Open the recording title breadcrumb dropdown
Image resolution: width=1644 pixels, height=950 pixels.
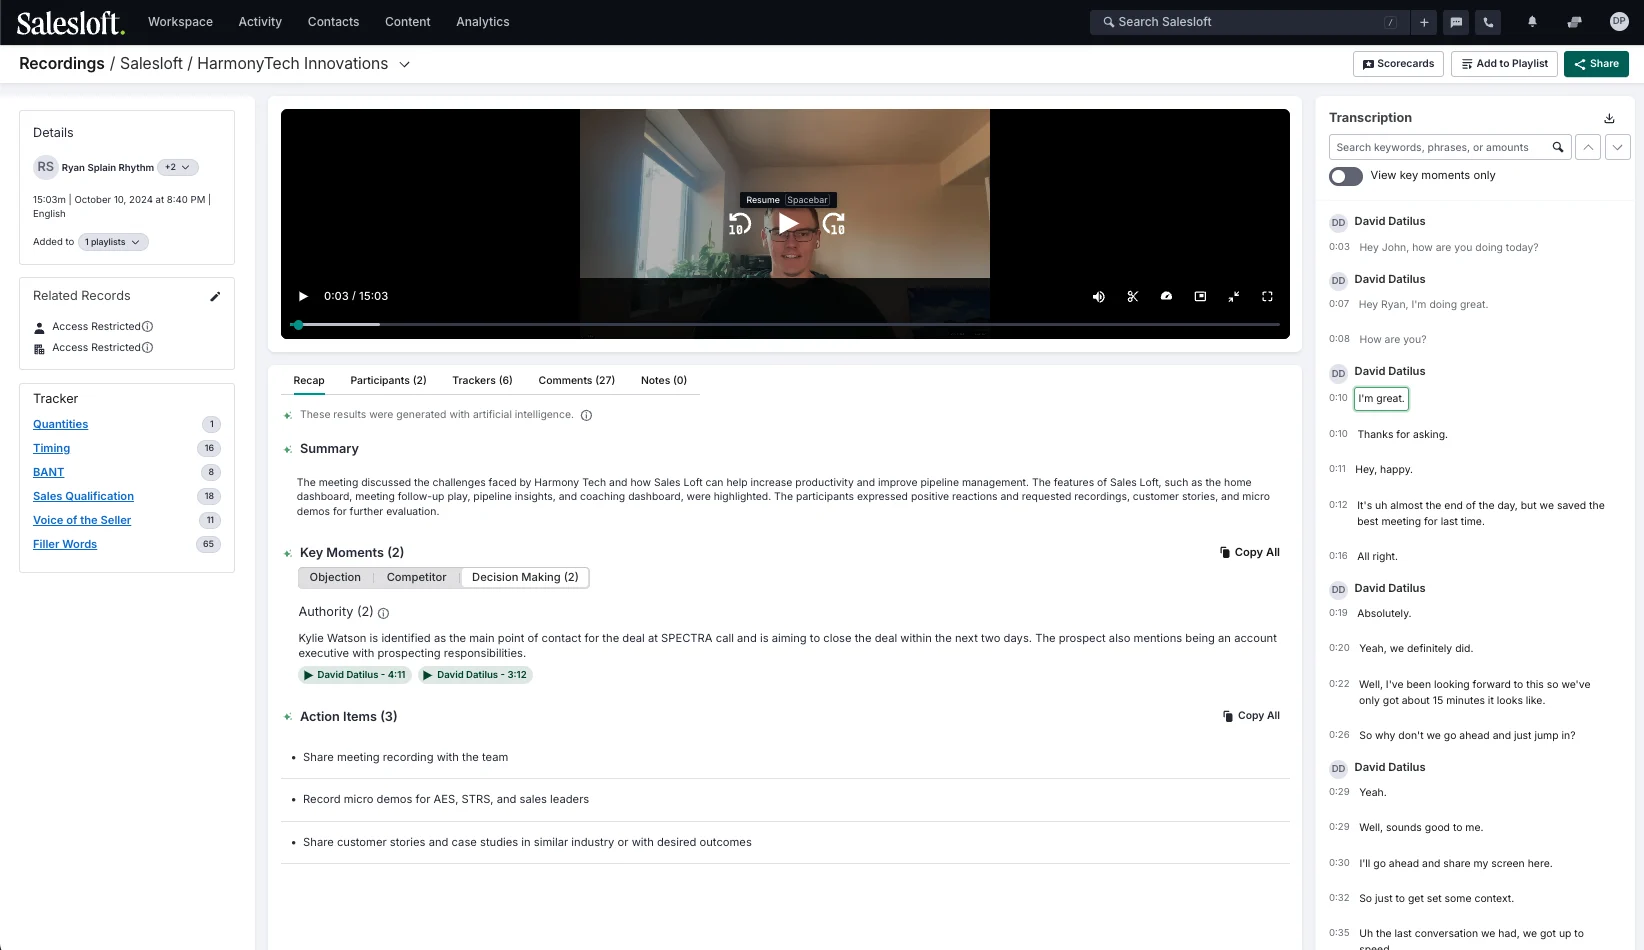pyautogui.click(x=404, y=64)
